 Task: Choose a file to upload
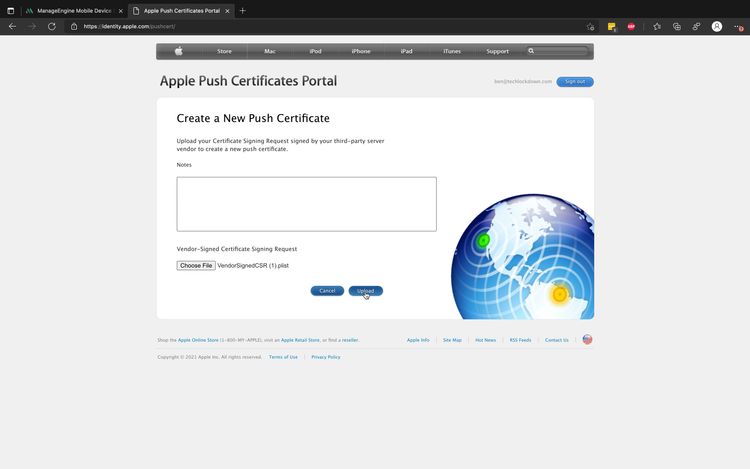point(196,265)
